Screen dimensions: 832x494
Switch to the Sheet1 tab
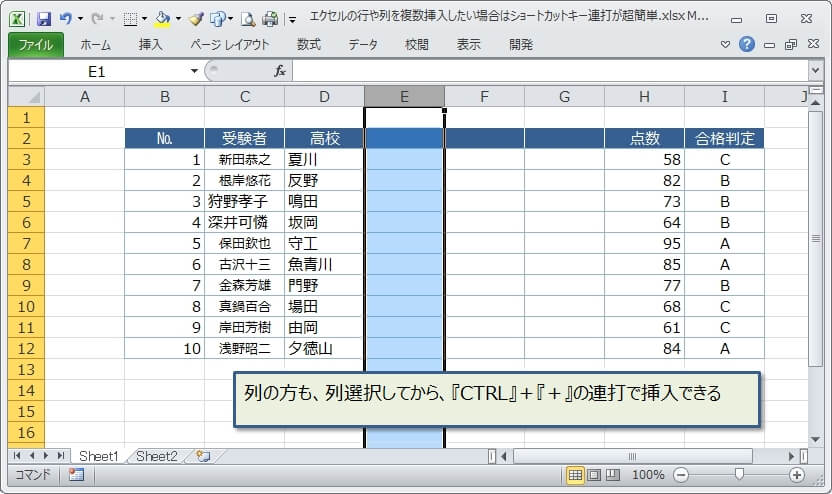click(98, 456)
